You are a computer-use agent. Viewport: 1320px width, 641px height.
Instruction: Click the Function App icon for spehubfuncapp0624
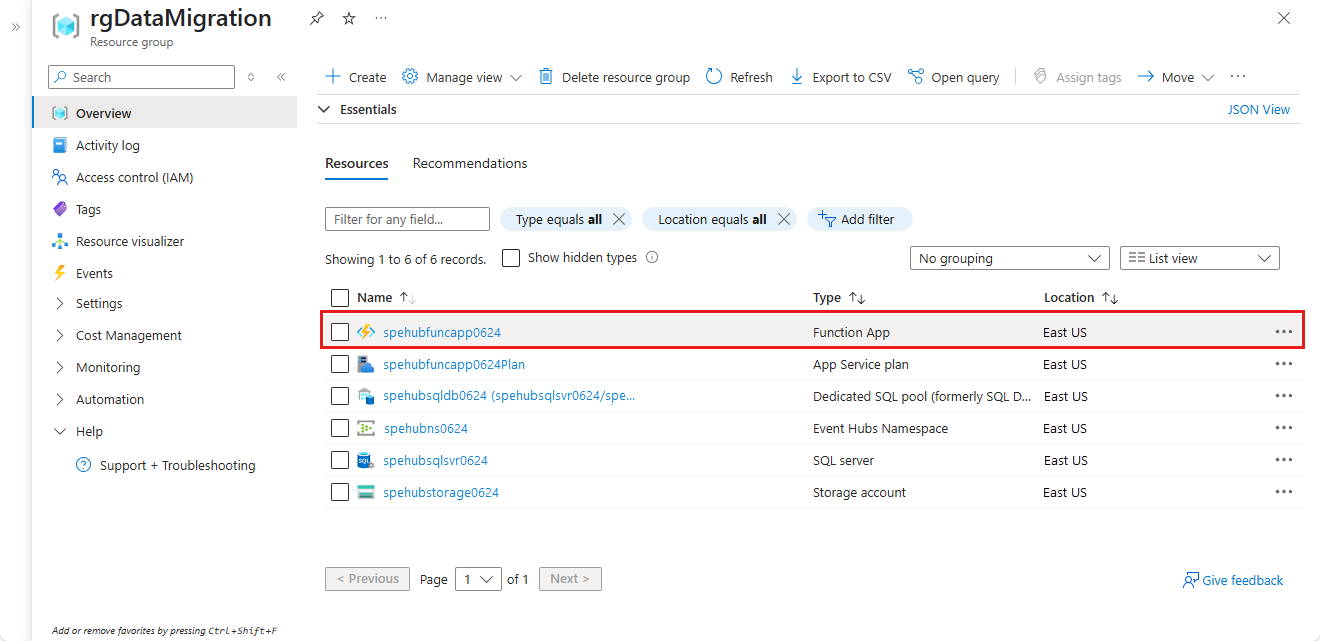(366, 332)
